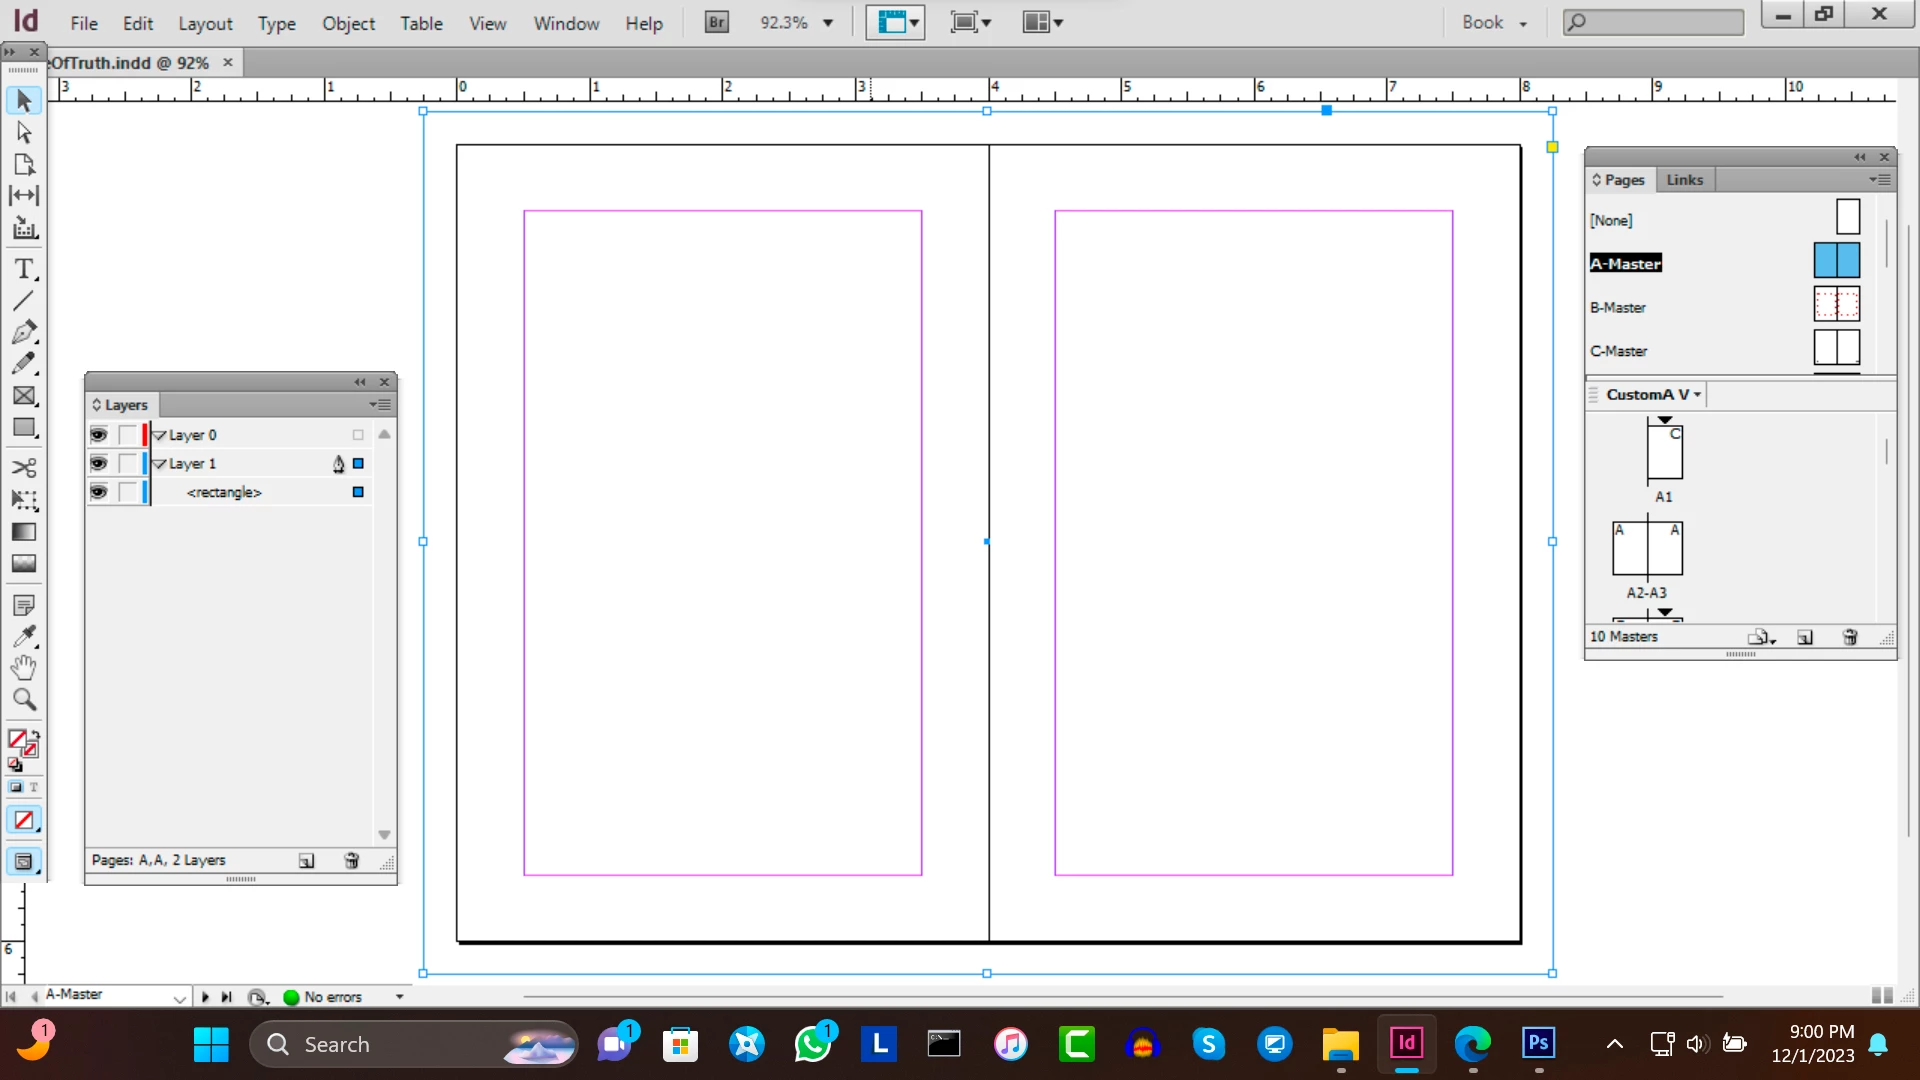Collapse Layer 1 disclosure triangle

click(x=160, y=464)
